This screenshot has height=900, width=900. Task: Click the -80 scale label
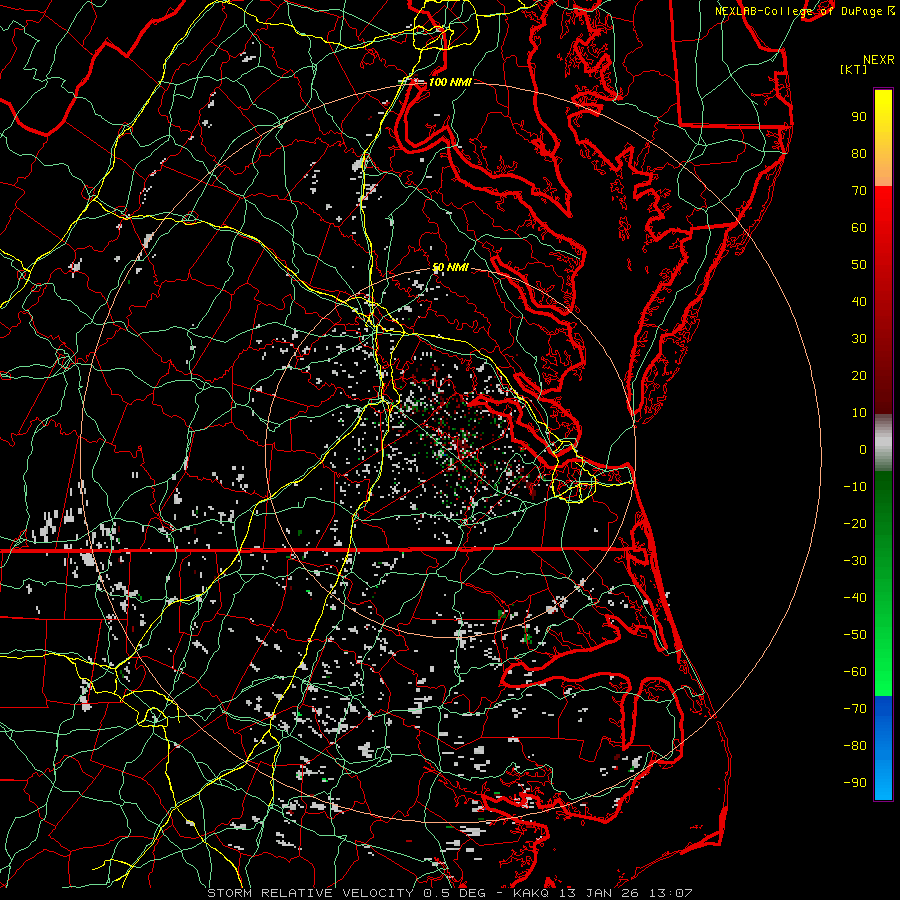[x=855, y=746]
